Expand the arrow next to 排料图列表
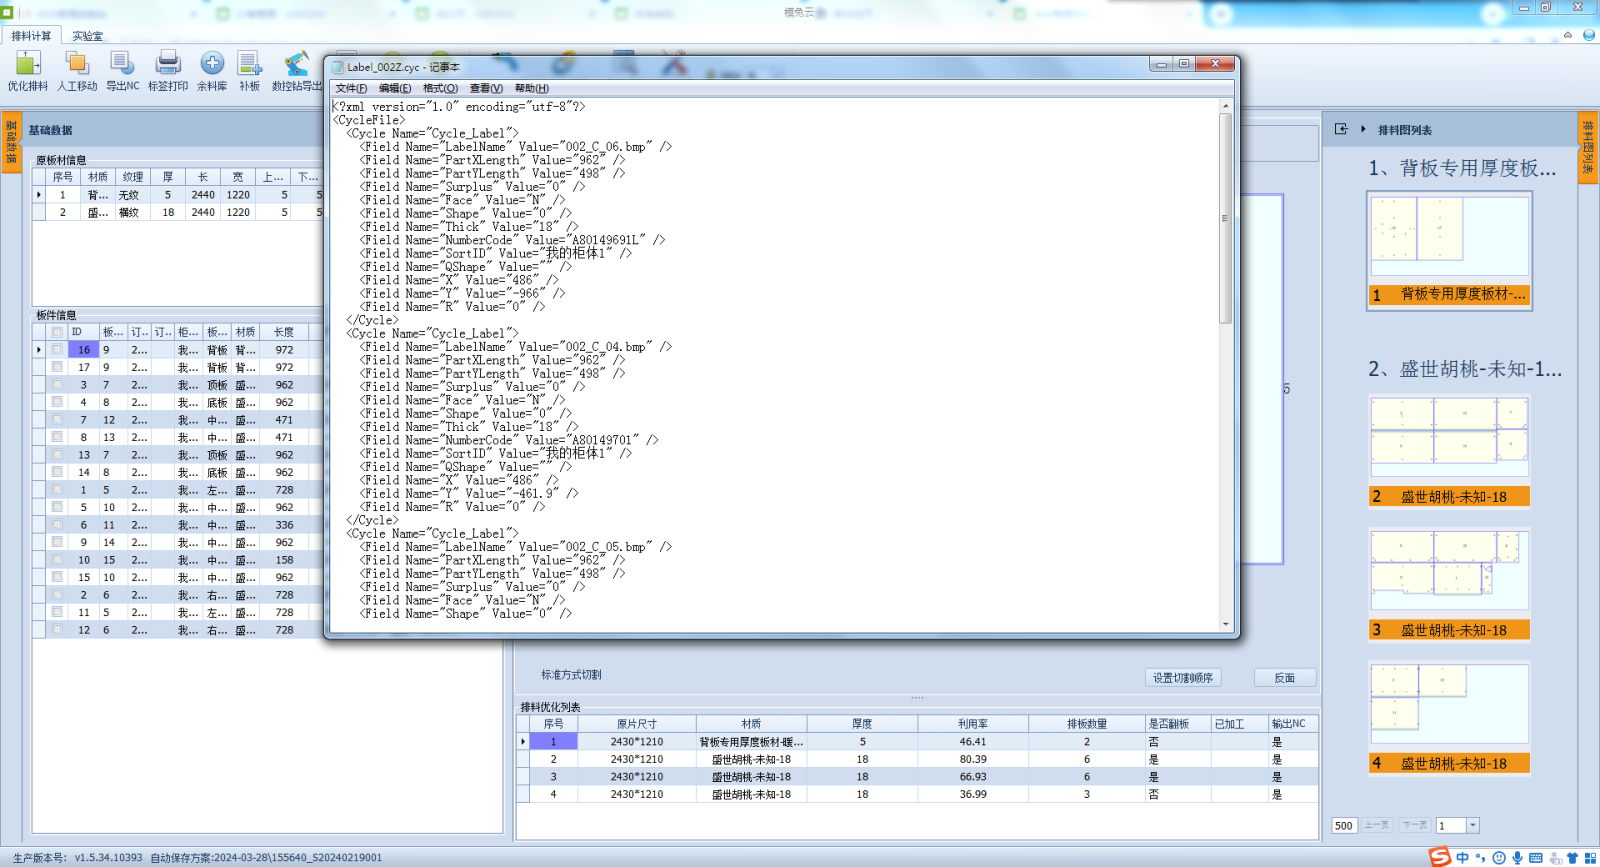This screenshot has width=1600, height=867. point(1363,129)
